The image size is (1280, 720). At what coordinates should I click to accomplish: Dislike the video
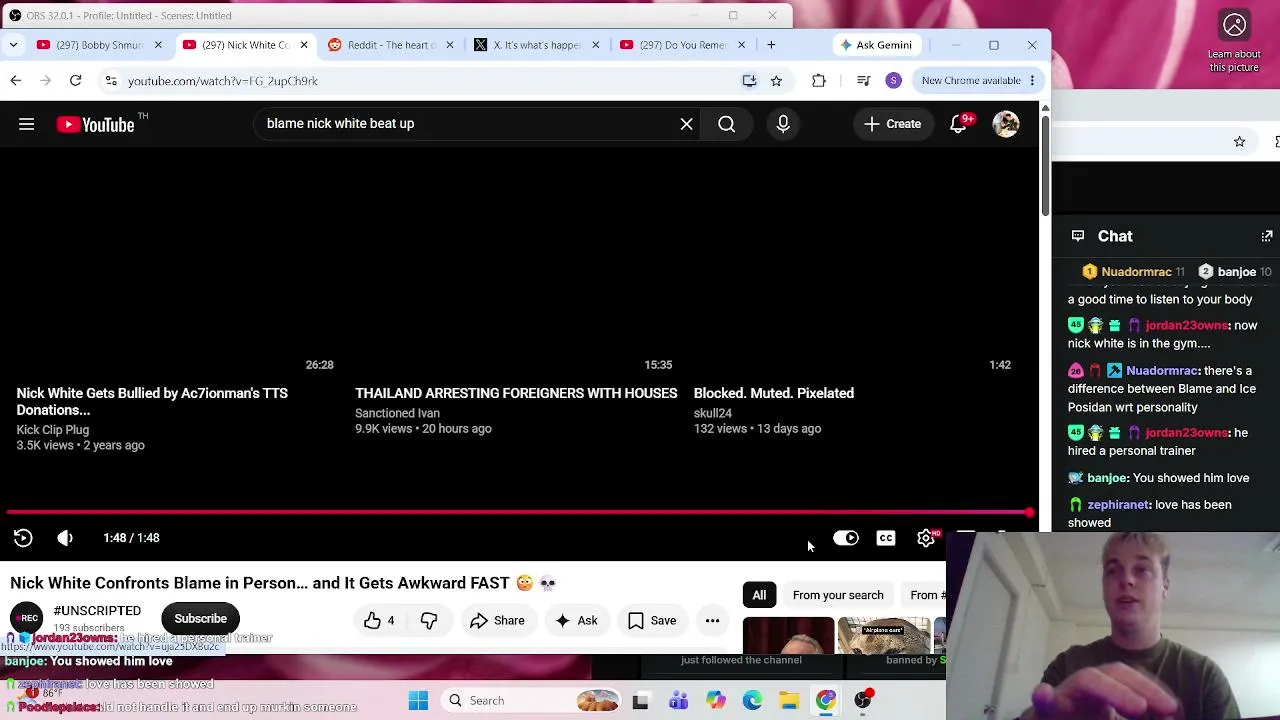429,621
